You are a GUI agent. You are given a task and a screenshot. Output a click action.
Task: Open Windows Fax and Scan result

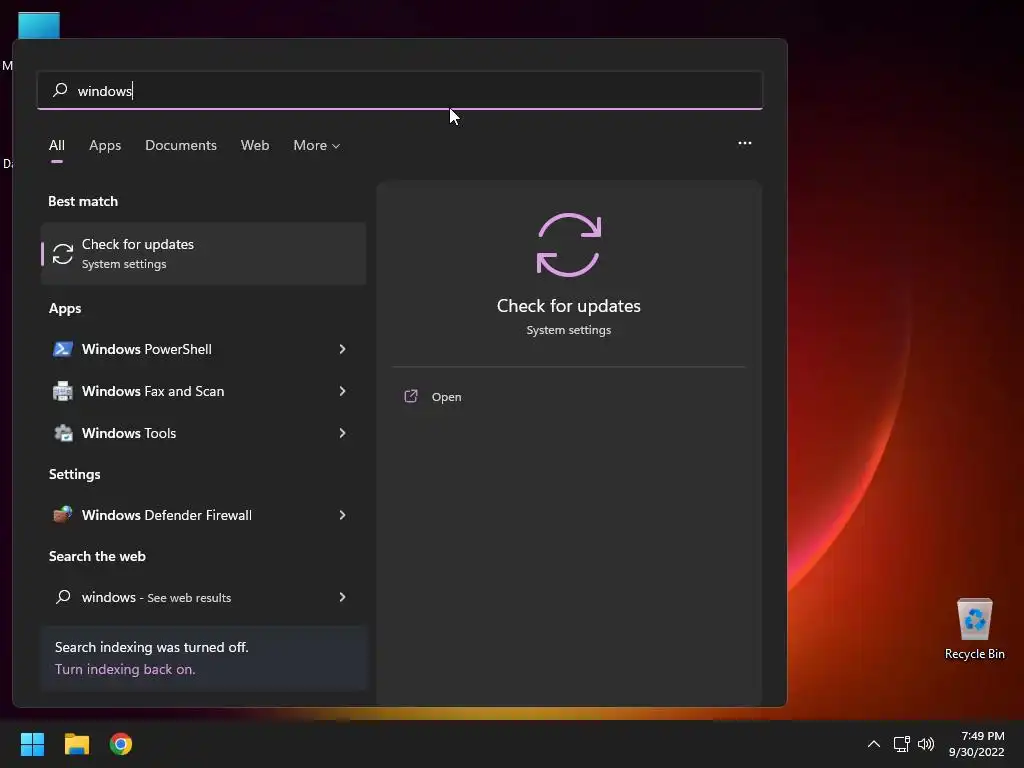(203, 391)
